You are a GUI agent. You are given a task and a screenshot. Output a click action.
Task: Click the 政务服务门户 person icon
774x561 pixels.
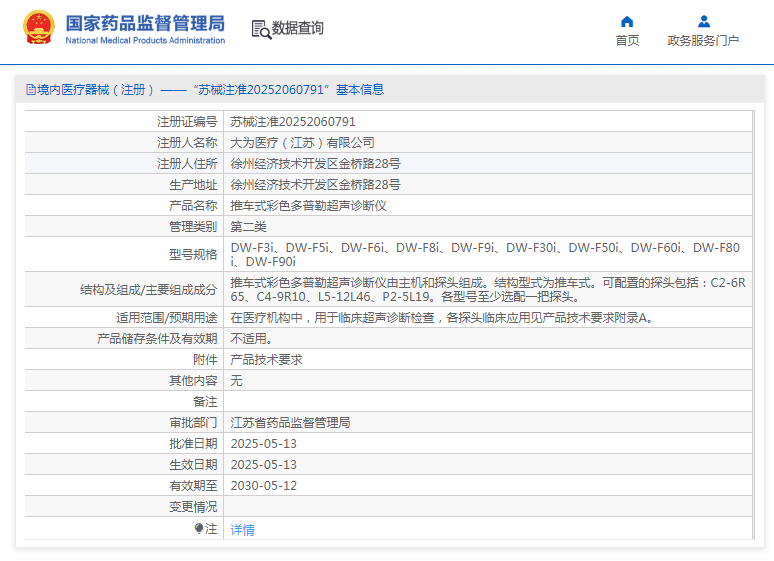pyautogui.click(x=703, y=21)
